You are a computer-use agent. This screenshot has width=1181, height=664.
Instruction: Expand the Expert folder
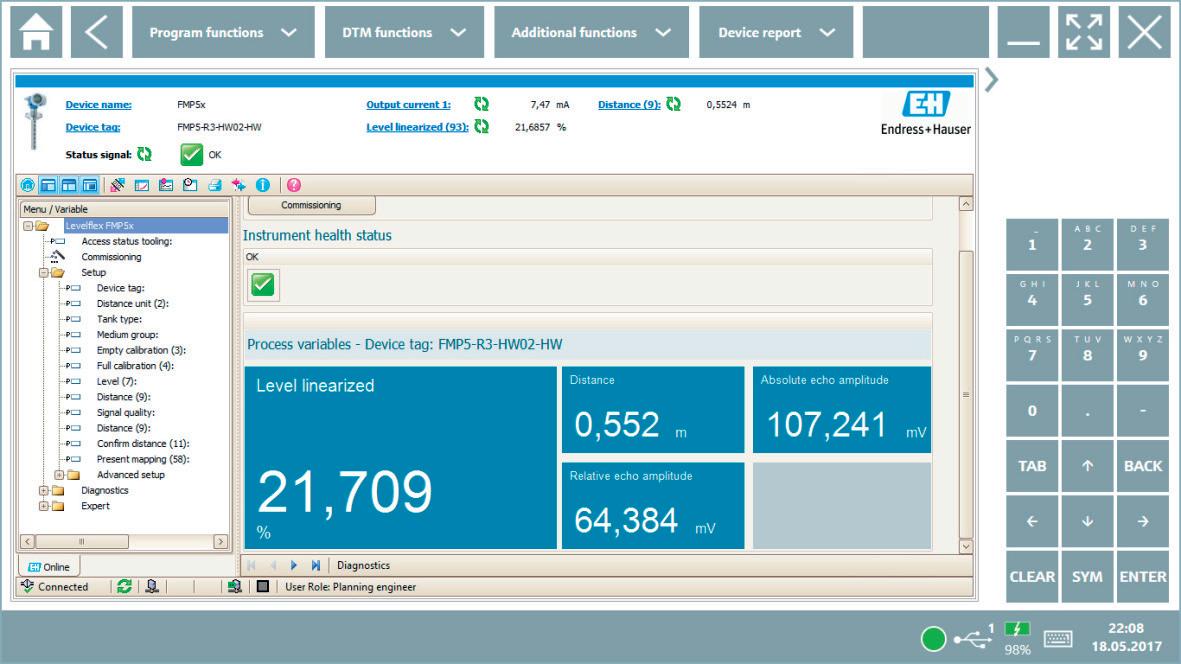[x=44, y=506]
